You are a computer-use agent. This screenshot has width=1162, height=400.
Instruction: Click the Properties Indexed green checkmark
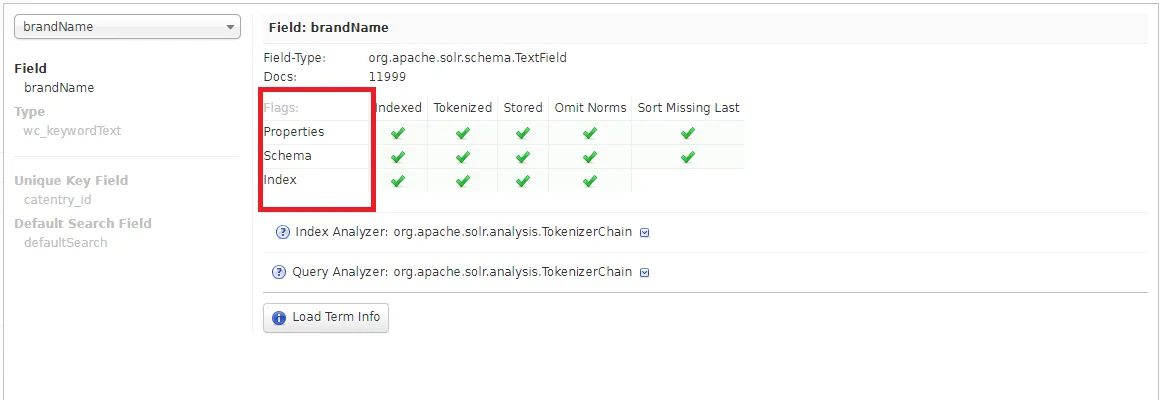(x=398, y=132)
